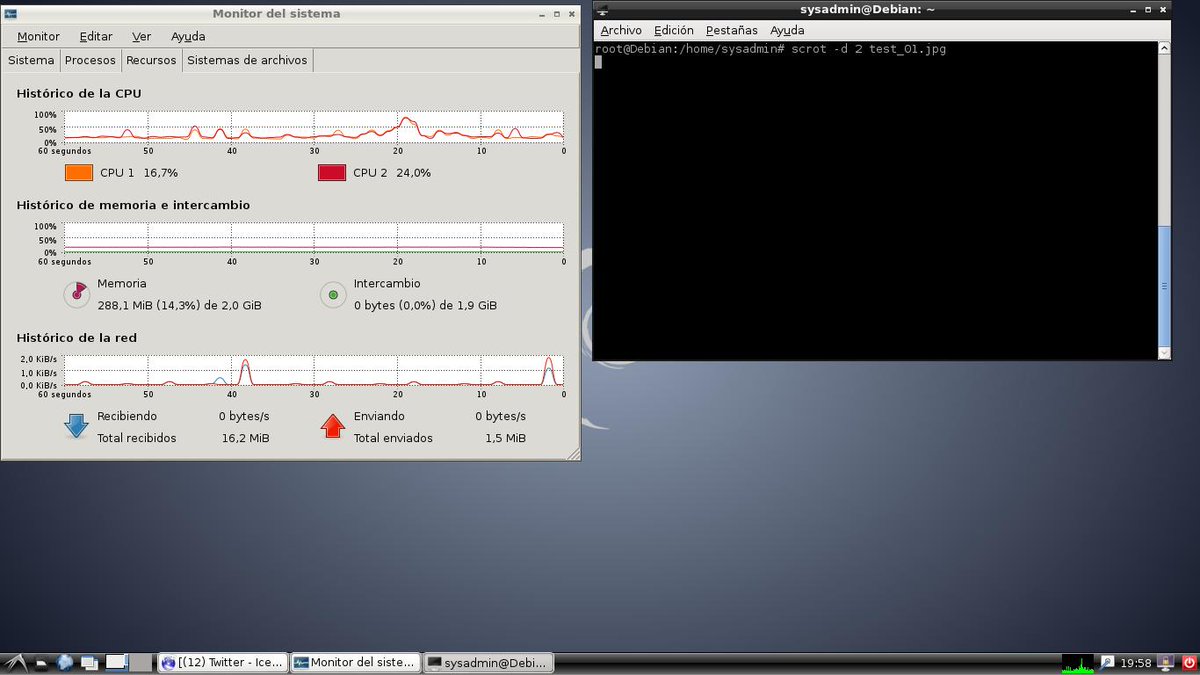1200x675 pixels.
Task: Click the Intercambio pie chart color icon
Action: (333, 294)
